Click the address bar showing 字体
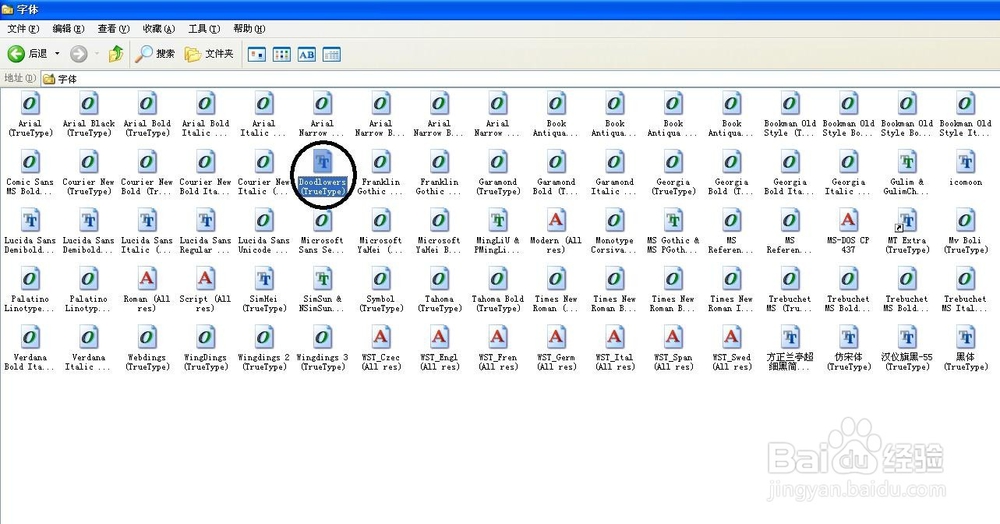Screen dimensions: 1000x524 (519, 79)
